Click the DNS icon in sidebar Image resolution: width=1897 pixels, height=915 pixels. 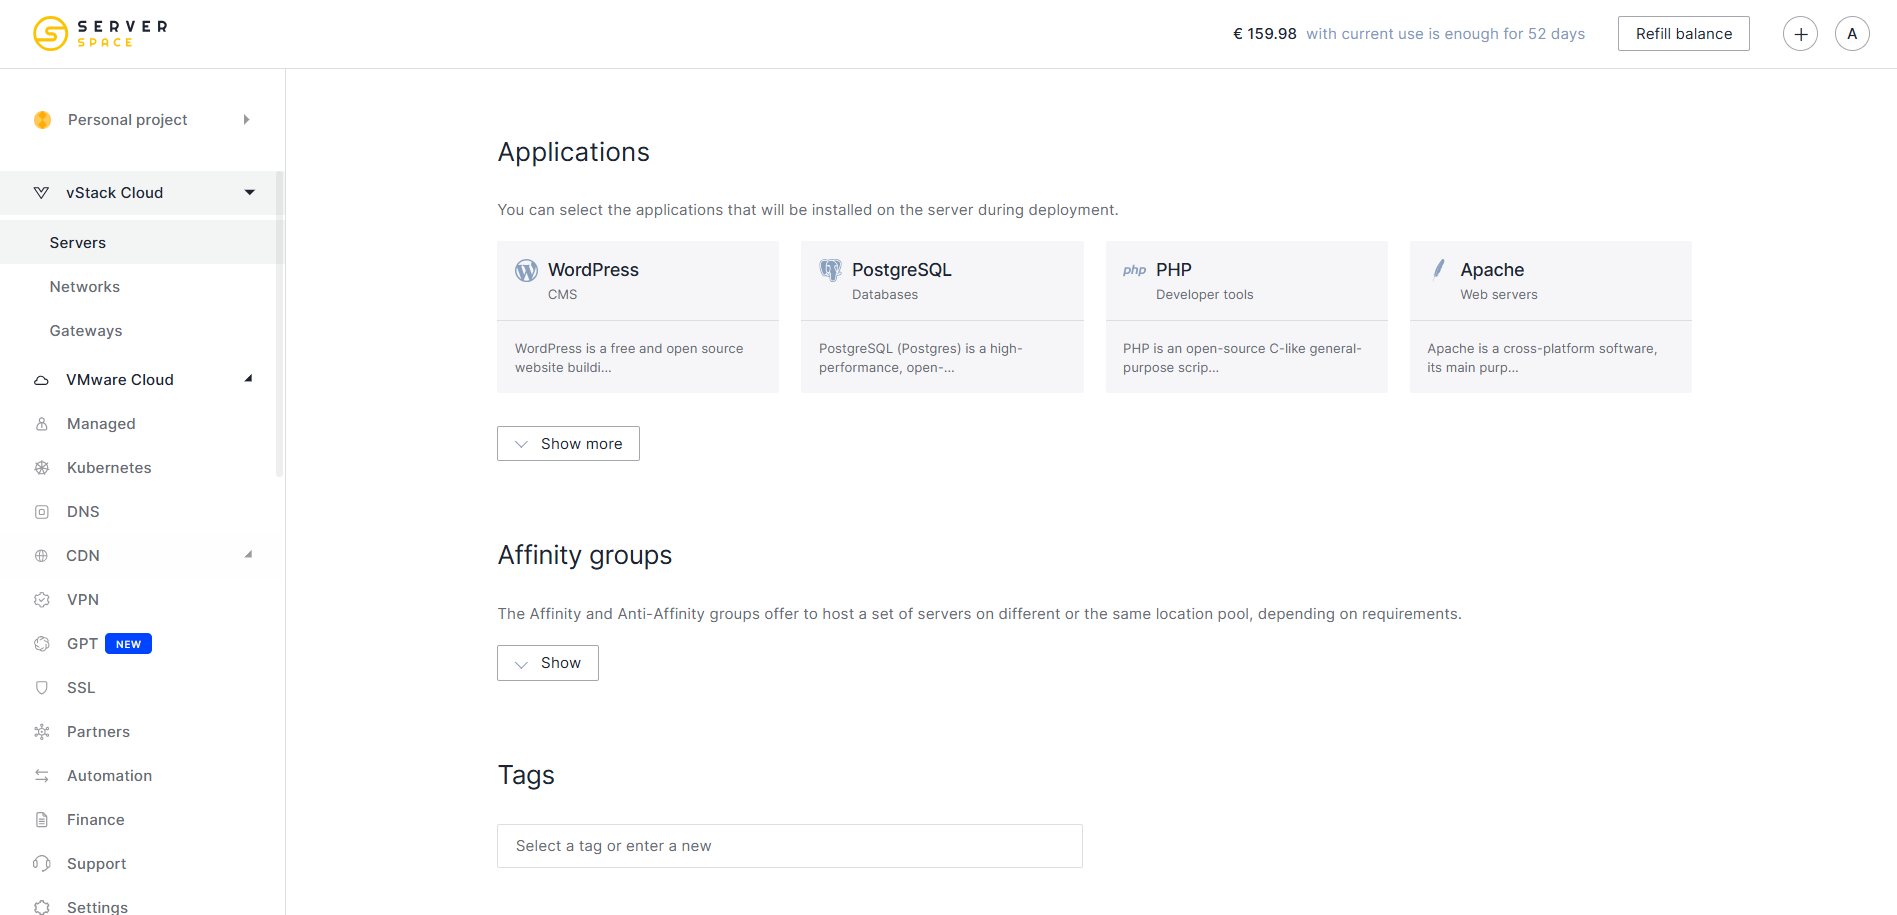[x=42, y=512]
